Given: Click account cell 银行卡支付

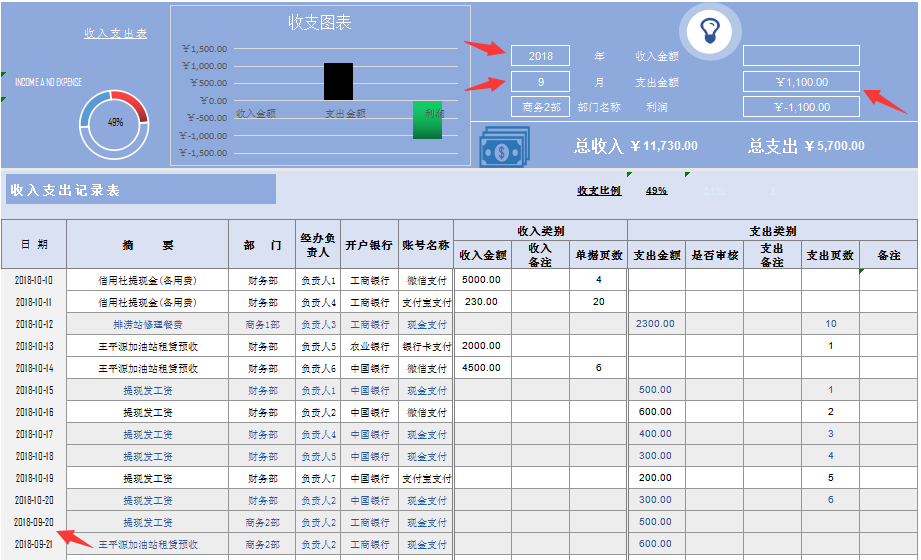Looking at the screenshot, I should pyautogui.click(x=426, y=346).
